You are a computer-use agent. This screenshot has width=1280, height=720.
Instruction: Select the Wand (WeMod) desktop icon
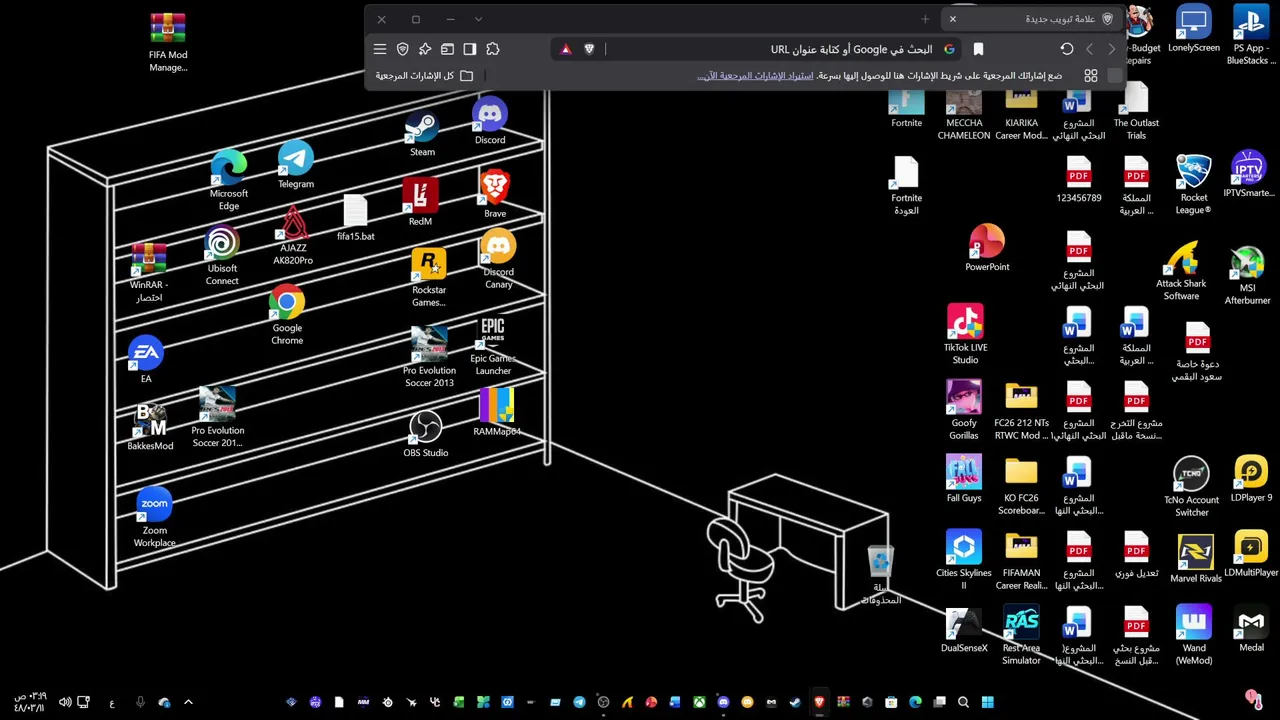pyautogui.click(x=1194, y=635)
